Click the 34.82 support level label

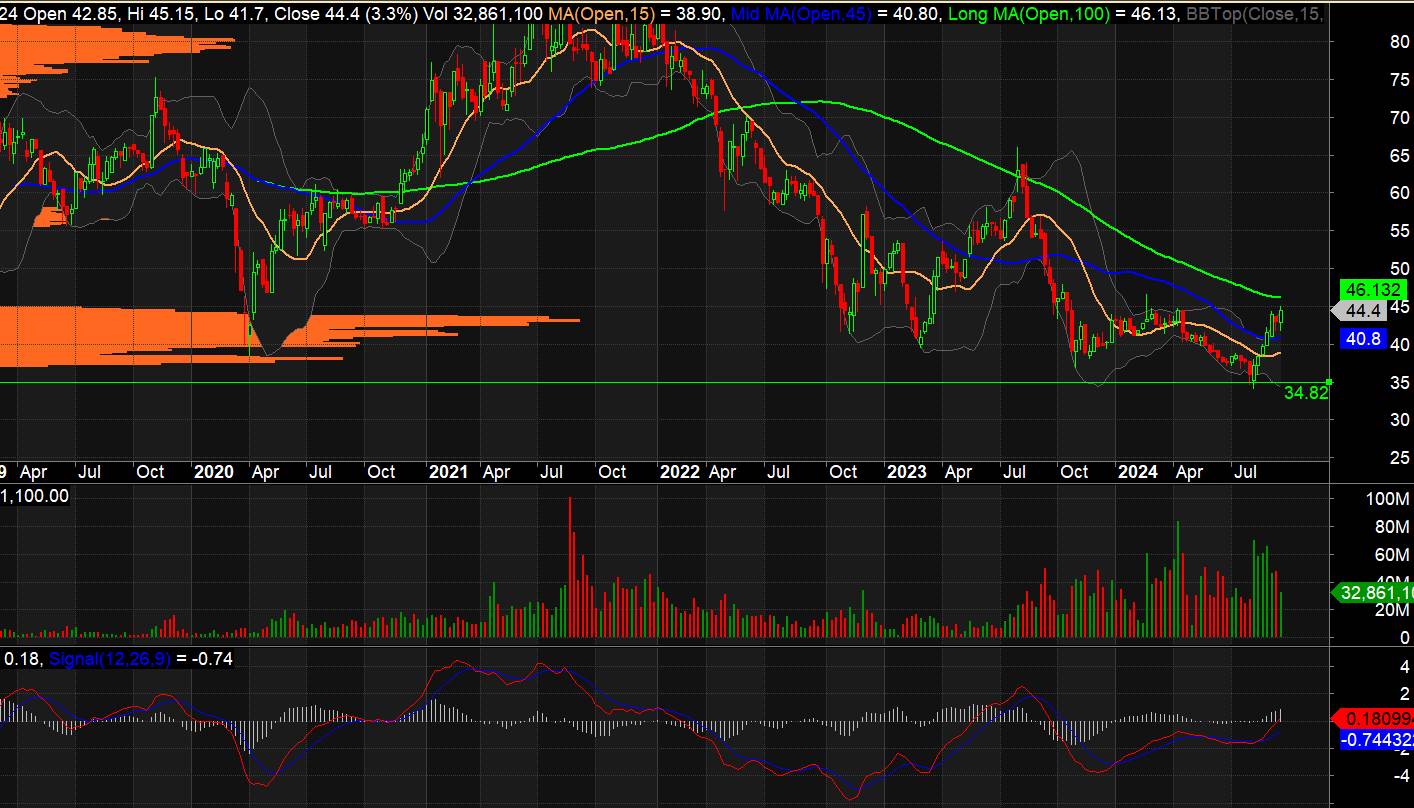coord(1305,393)
